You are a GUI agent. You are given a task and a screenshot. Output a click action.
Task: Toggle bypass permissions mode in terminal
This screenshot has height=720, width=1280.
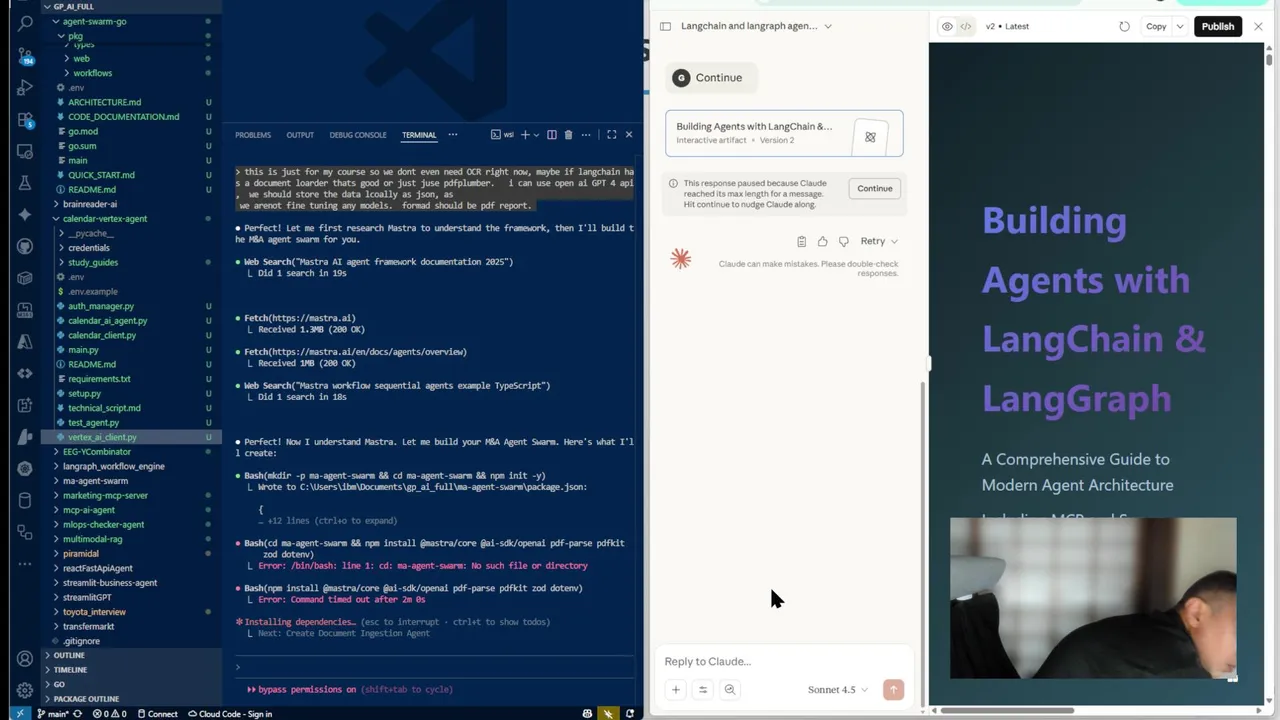click(350, 689)
